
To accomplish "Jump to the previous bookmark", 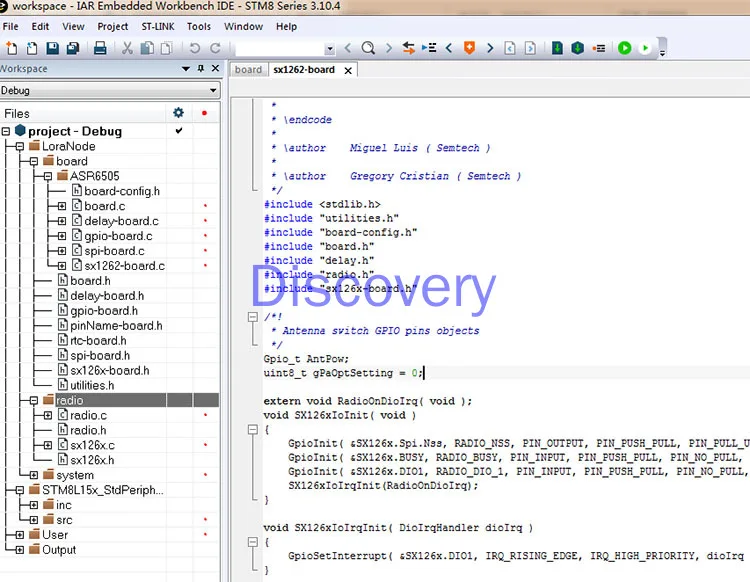I will 449,48.
